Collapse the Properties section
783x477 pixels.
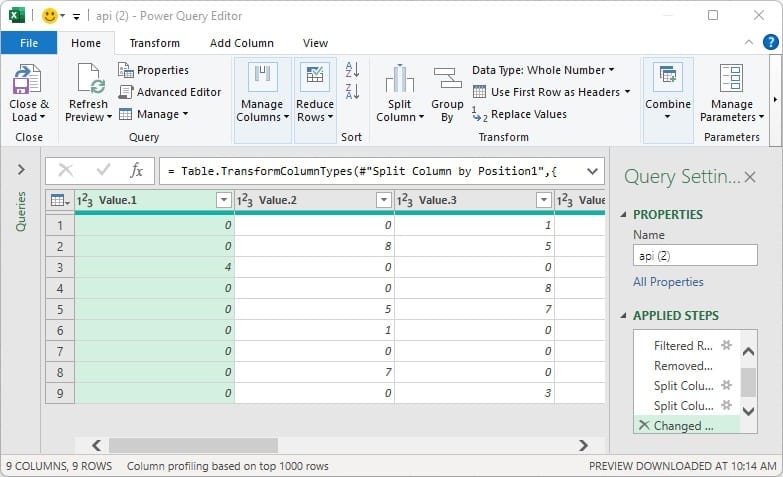click(625, 214)
